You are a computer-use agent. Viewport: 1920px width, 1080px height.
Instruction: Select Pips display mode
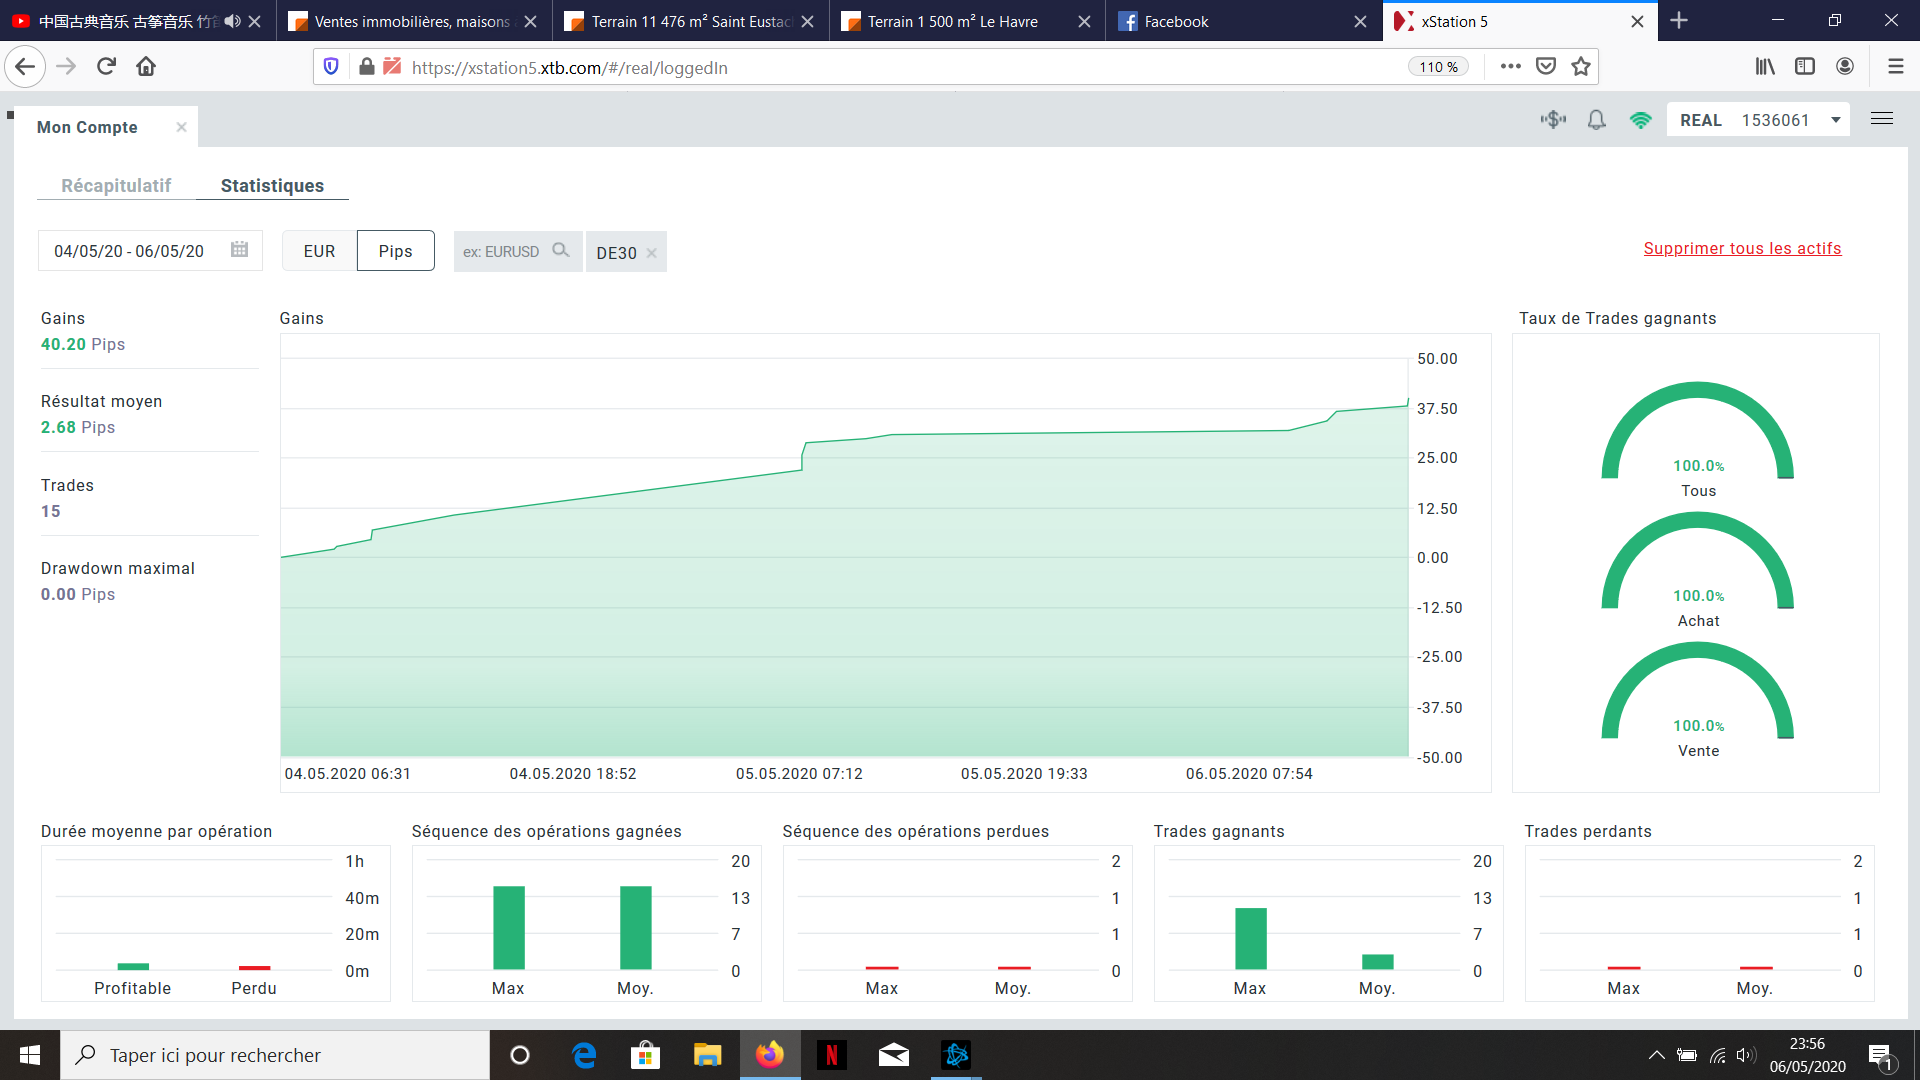pyautogui.click(x=395, y=251)
